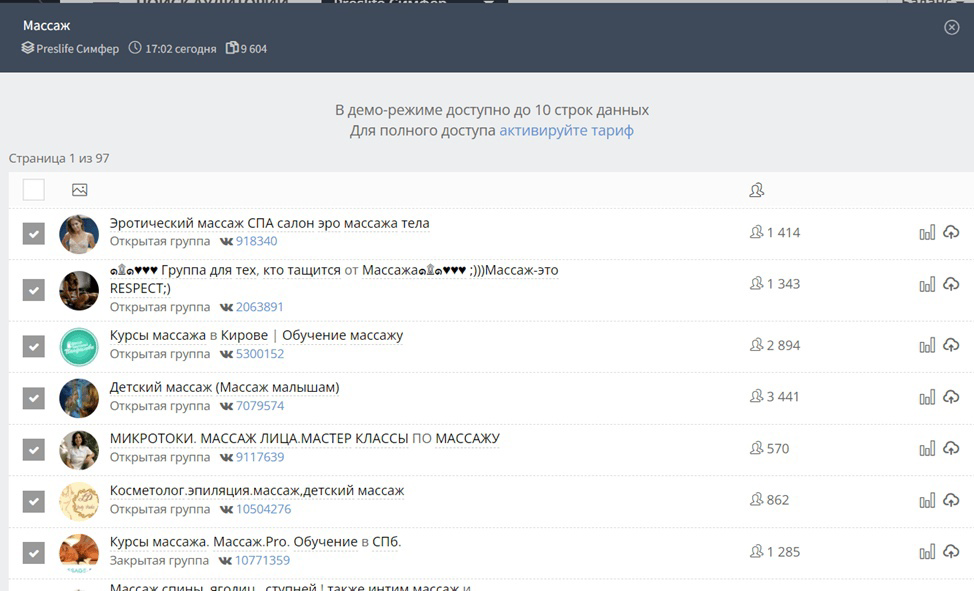
Task: Open МИКРОТОКИ. МАССАЖ ЛИЦА group title
Action: (x=304, y=439)
